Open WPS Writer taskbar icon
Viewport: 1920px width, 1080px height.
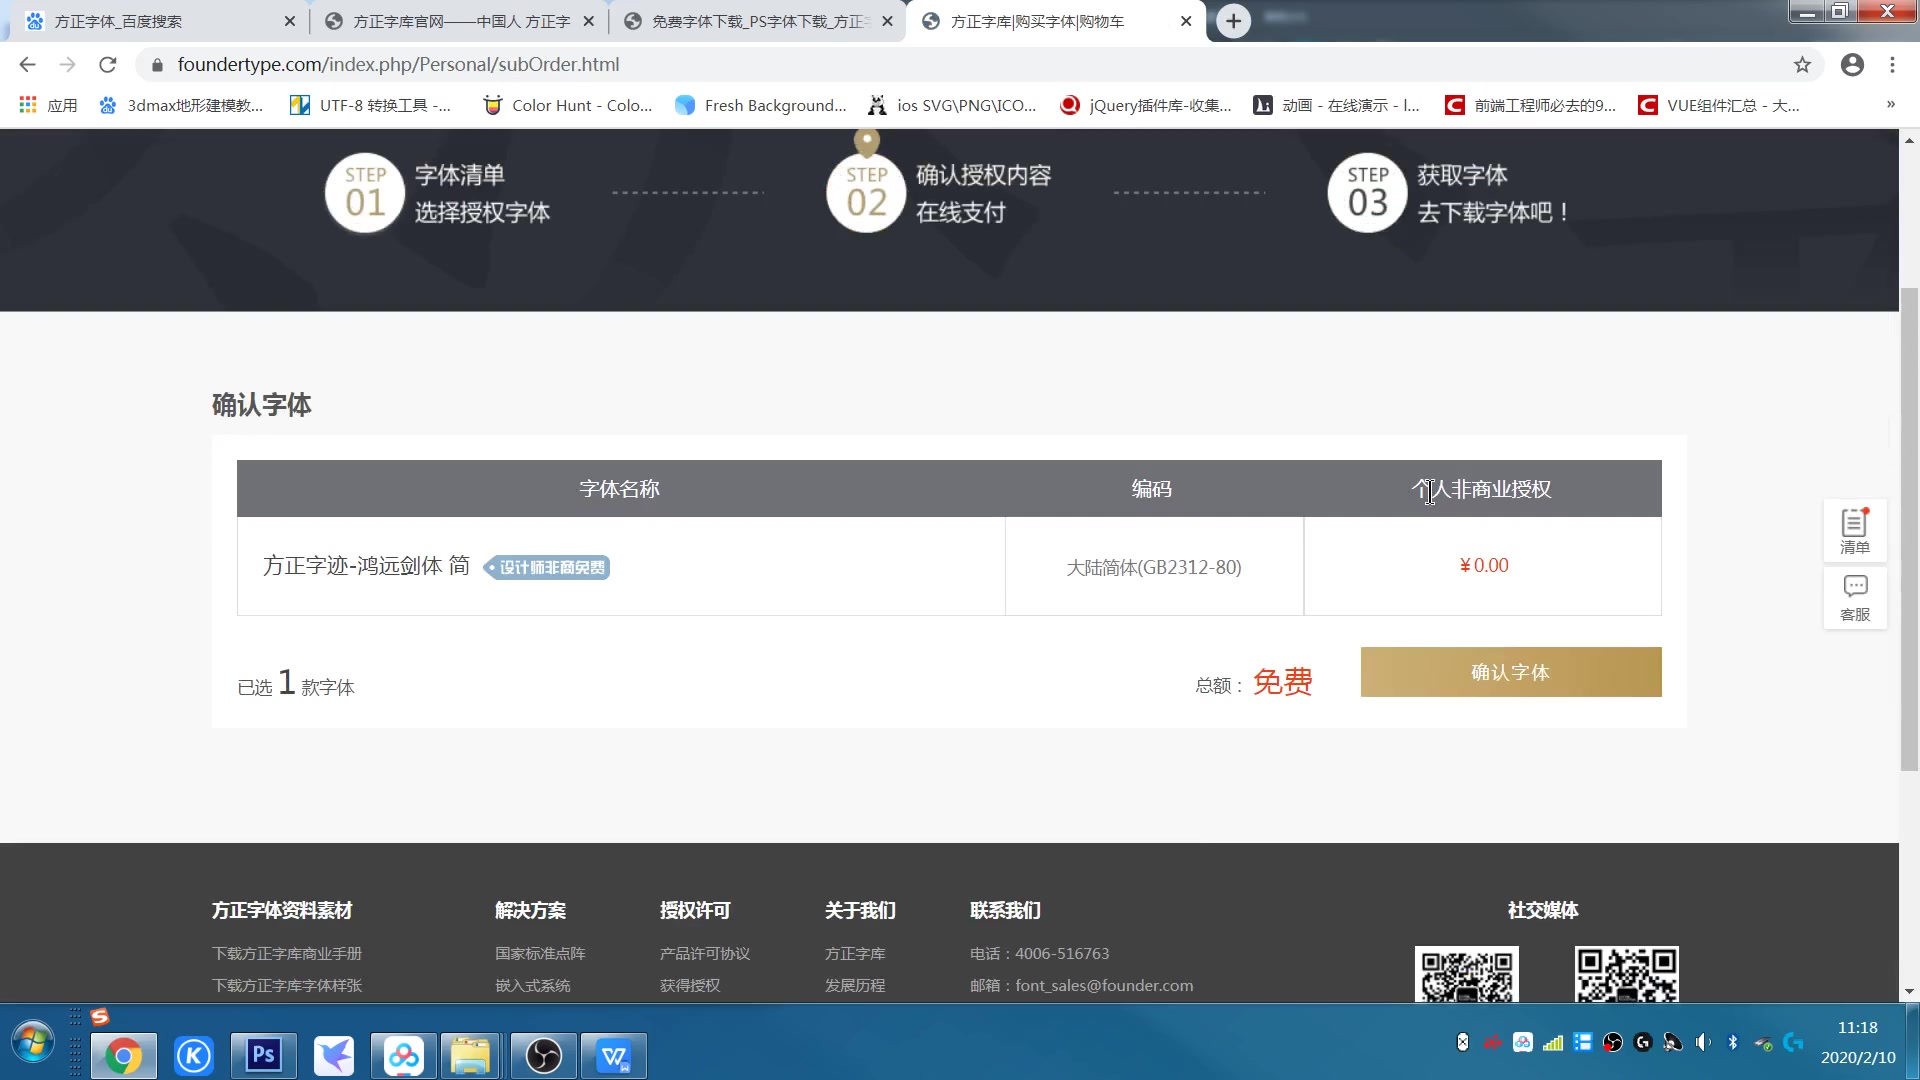[x=614, y=1056]
